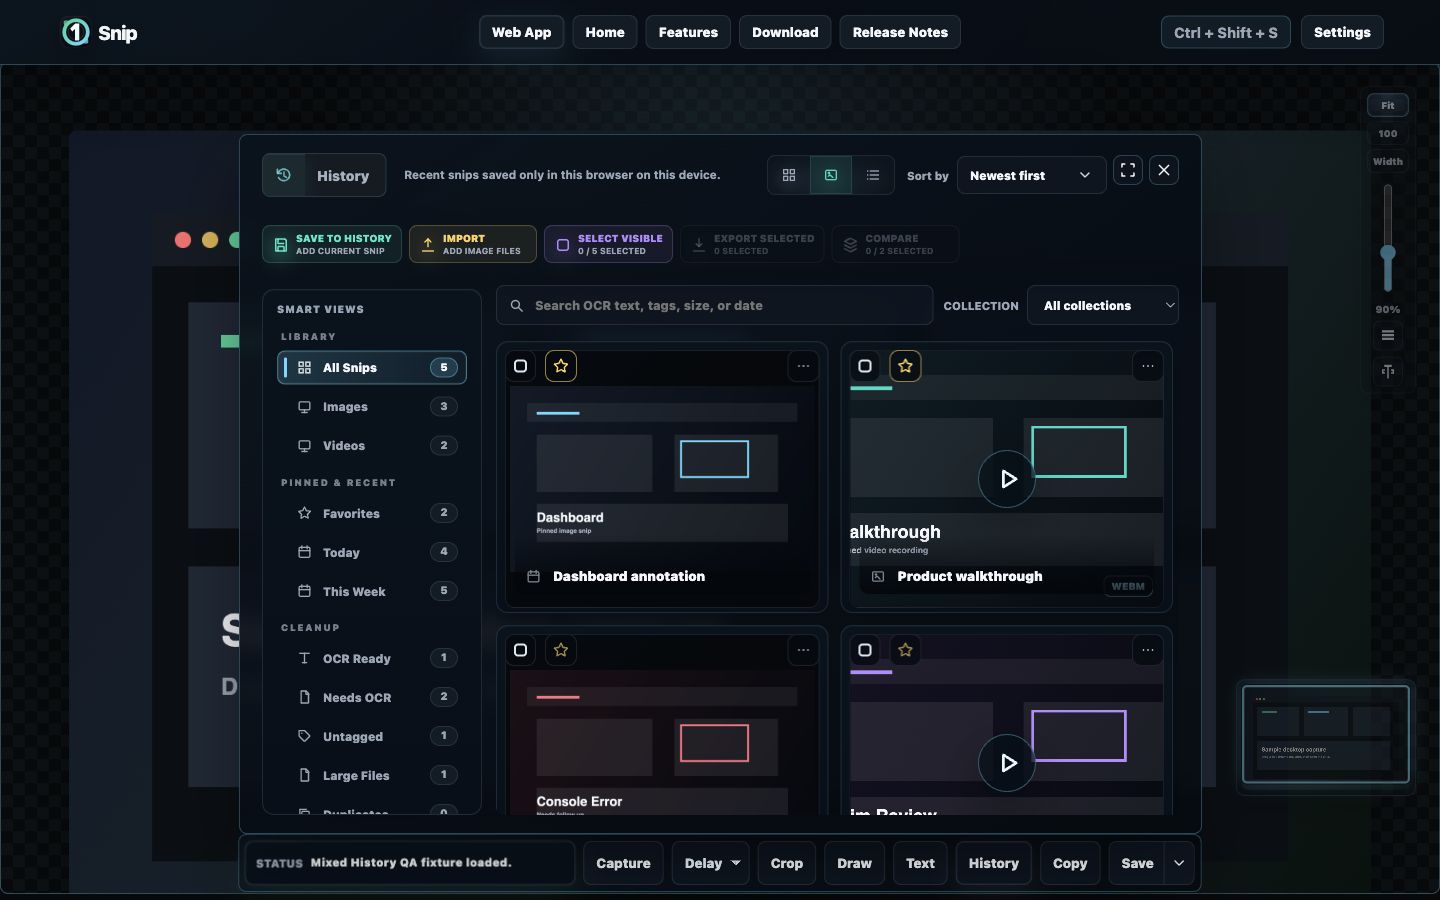The height and width of the screenshot is (900, 1440).
Task: Select the Favorites smart view
Action: coord(372,513)
